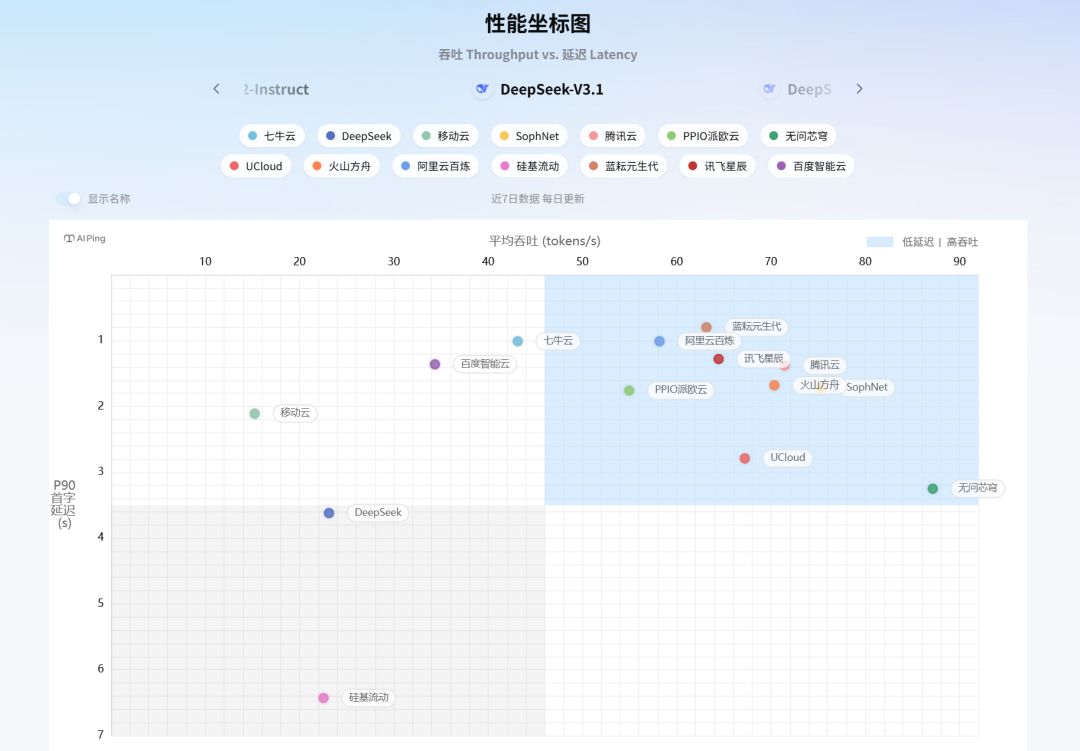1080x751 pixels.
Task: Click the 近7日数据 每日更新 note
Action: (x=538, y=198)
